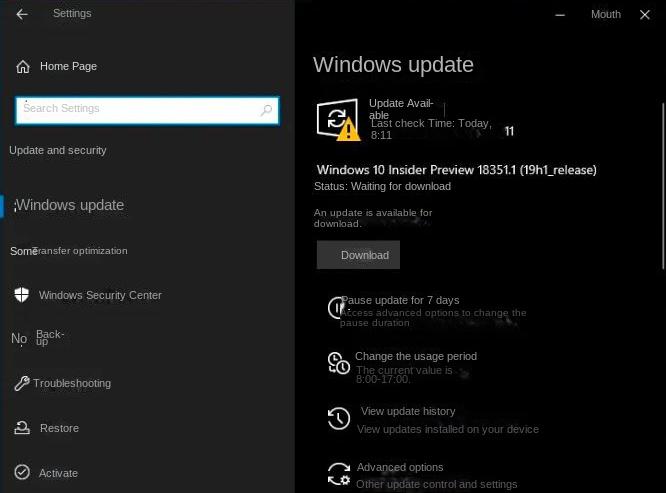This screenshot has height=493, width=666.
Task: Click the search magnifier icon
Action: (267, 110)
